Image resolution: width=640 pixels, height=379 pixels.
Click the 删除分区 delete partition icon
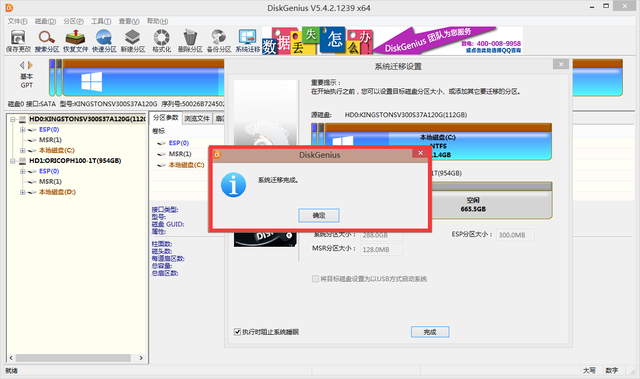[190, 41]
